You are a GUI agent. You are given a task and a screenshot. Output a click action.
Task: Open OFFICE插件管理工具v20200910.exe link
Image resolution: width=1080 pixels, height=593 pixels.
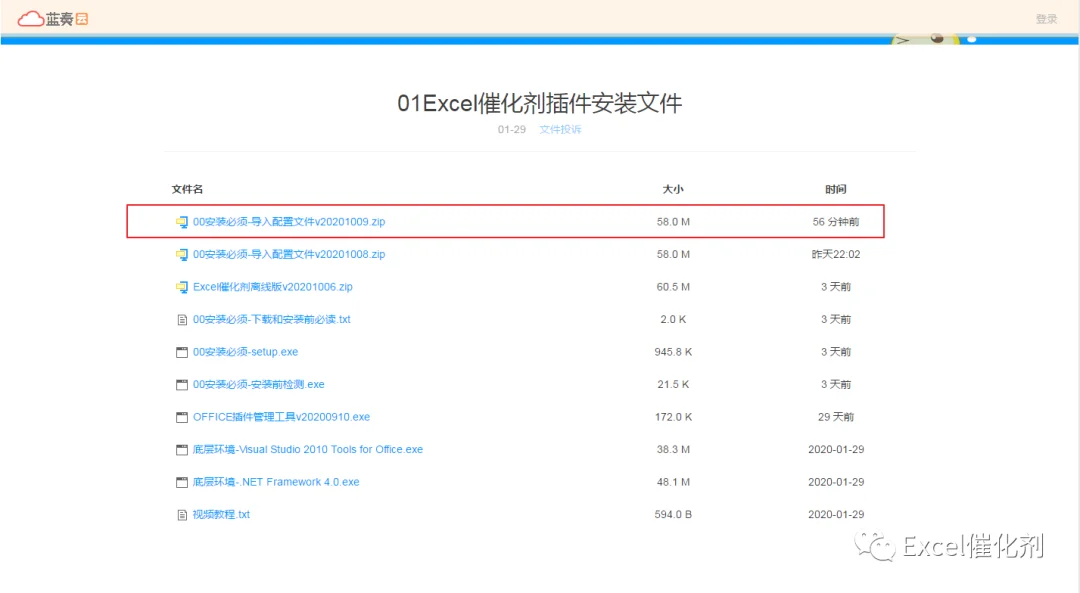pos(281,417)
